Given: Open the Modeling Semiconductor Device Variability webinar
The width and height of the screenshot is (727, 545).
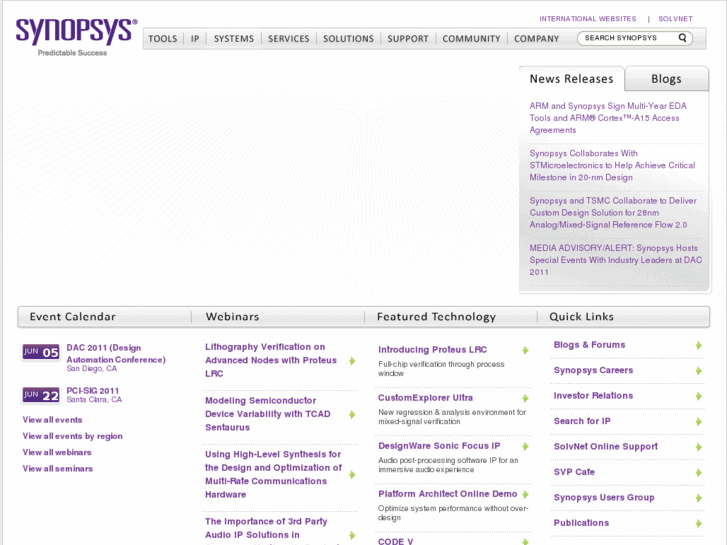Looking at the screenshot, I should [x=268, y=414].
